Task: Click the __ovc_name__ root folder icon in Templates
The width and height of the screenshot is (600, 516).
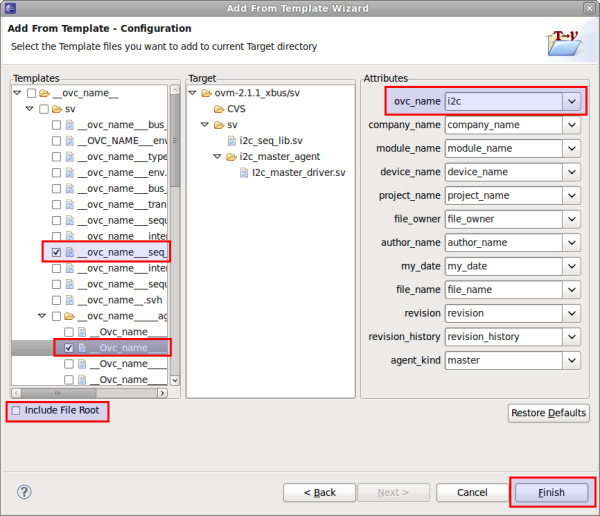Action: [44, 93]
